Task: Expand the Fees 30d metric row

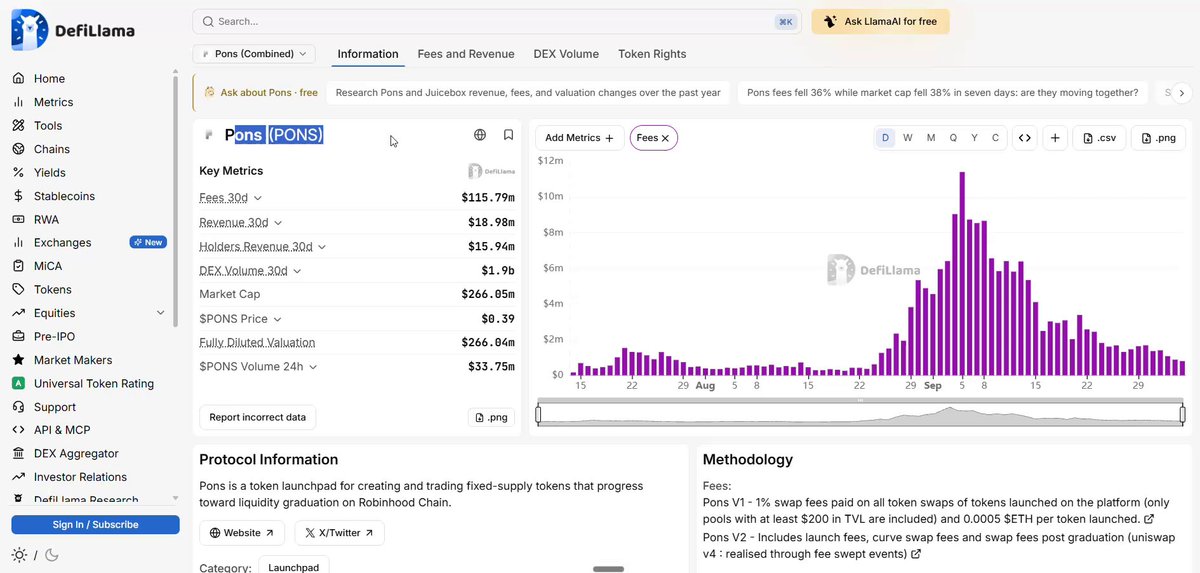Action: [x=231, y=198]
